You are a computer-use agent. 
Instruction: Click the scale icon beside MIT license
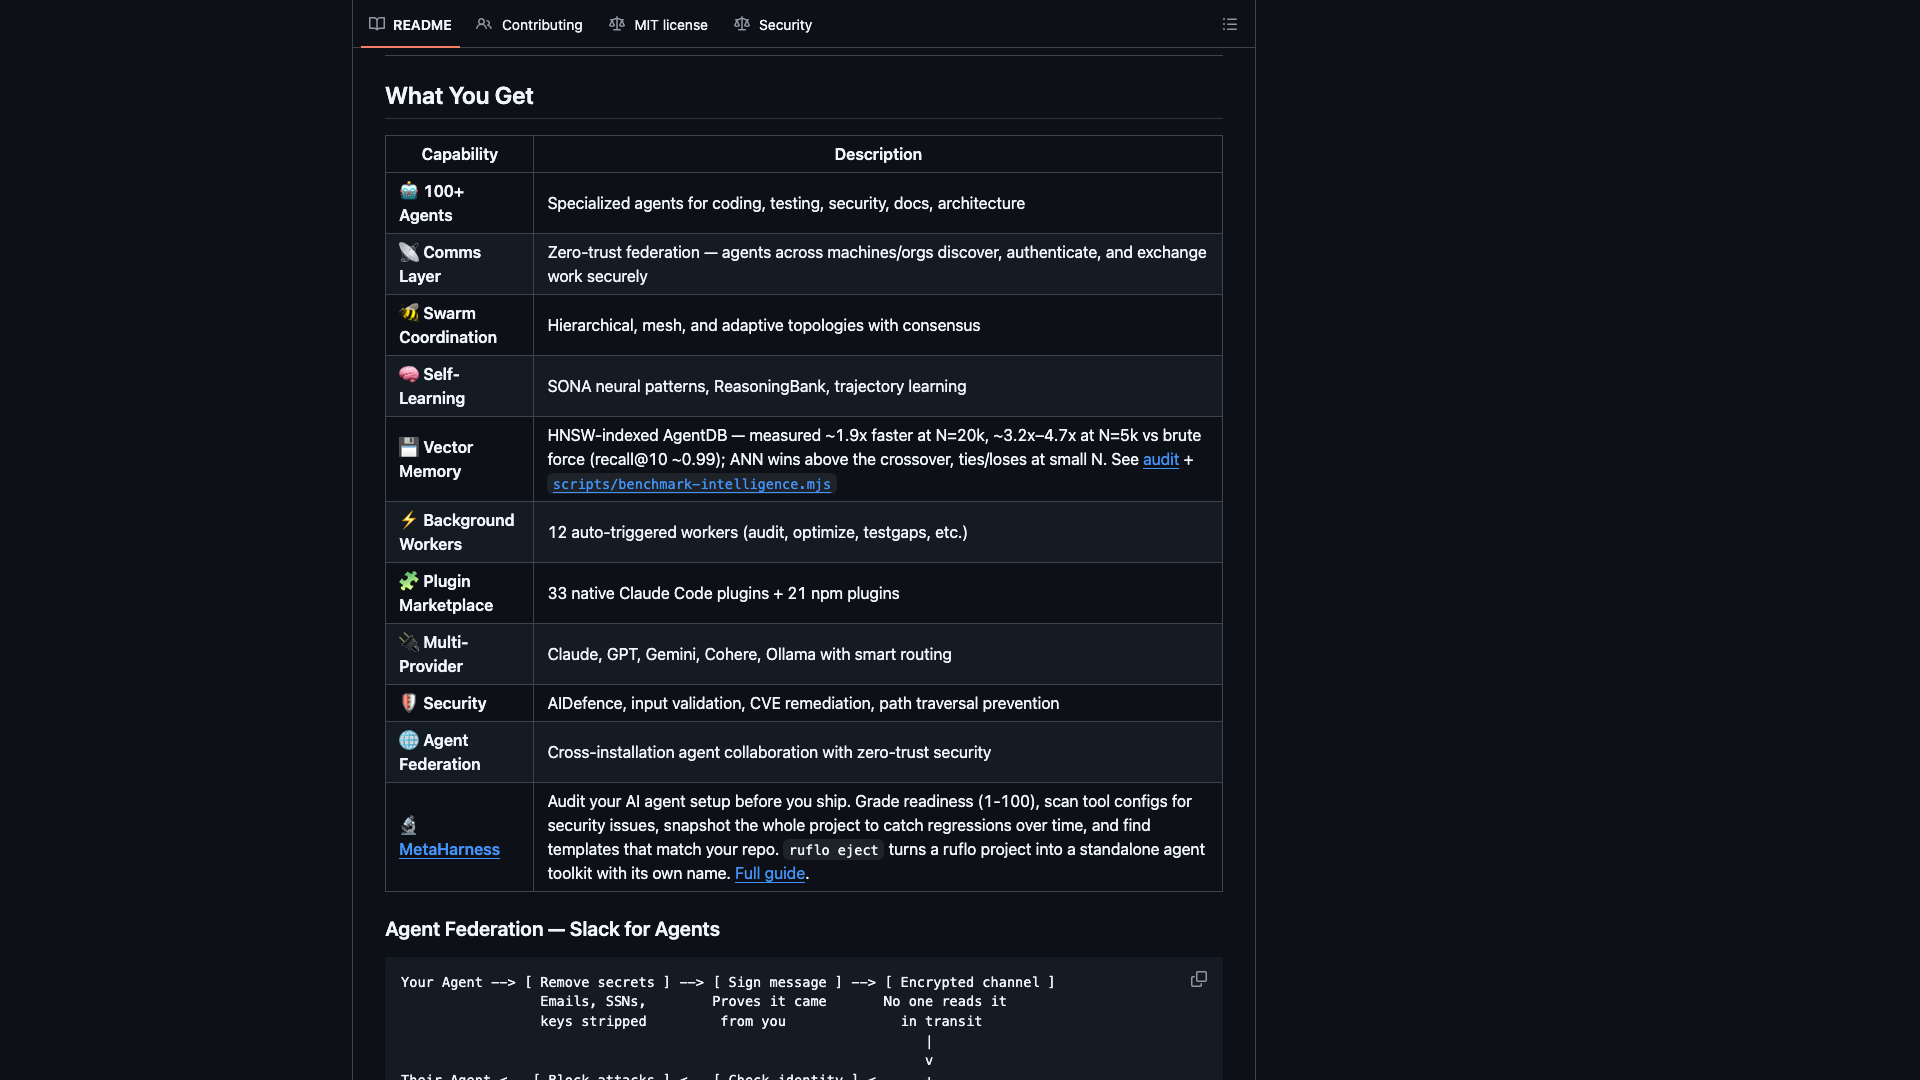tap(617, 24)
